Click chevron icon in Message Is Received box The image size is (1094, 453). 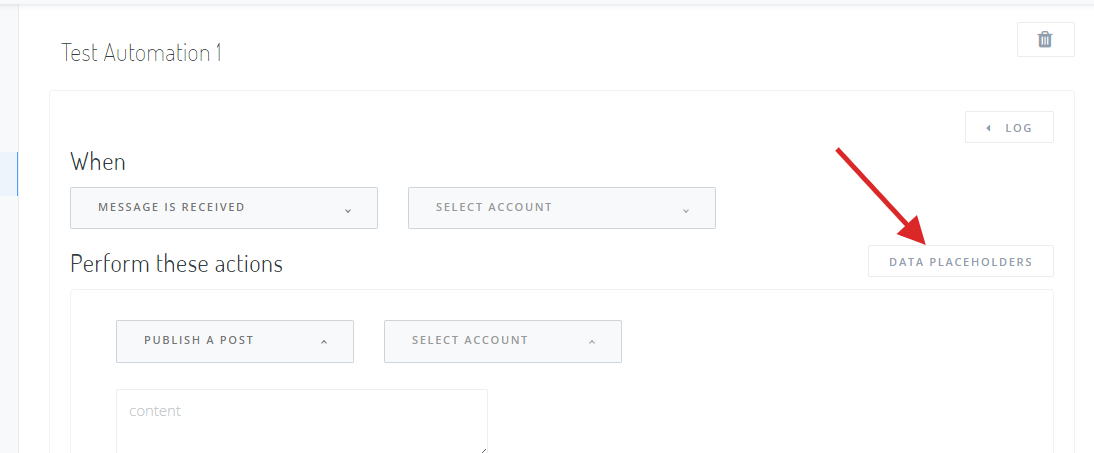[347, 210]
